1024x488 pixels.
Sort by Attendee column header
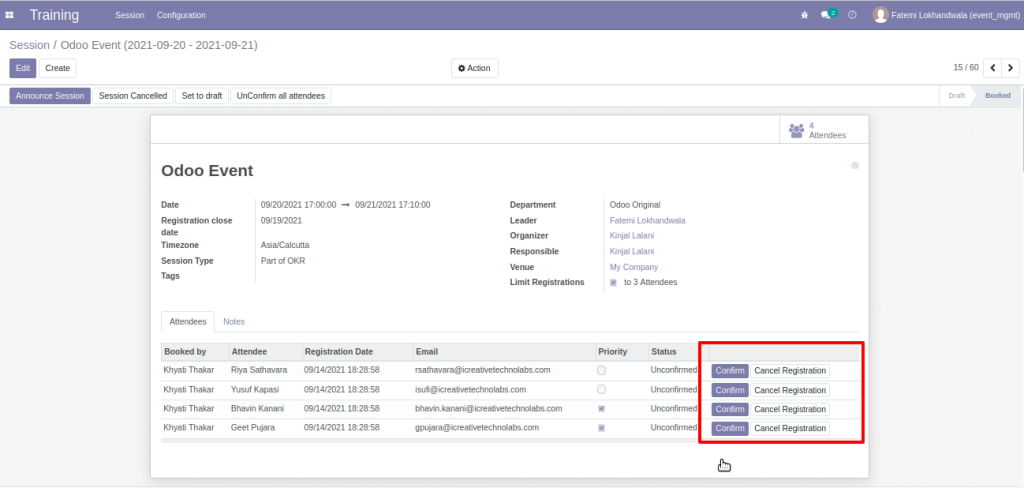pyautogui.click(x=265, y=351)
